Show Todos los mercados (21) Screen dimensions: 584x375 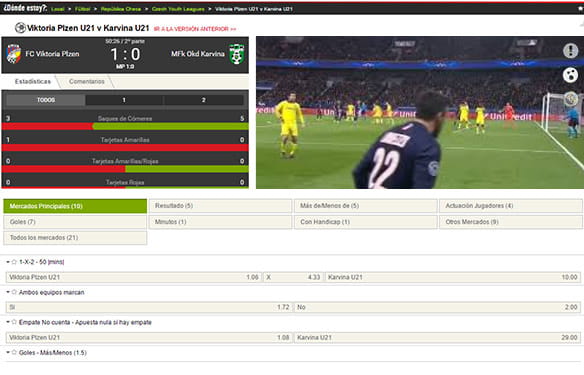tap(75, 238)
